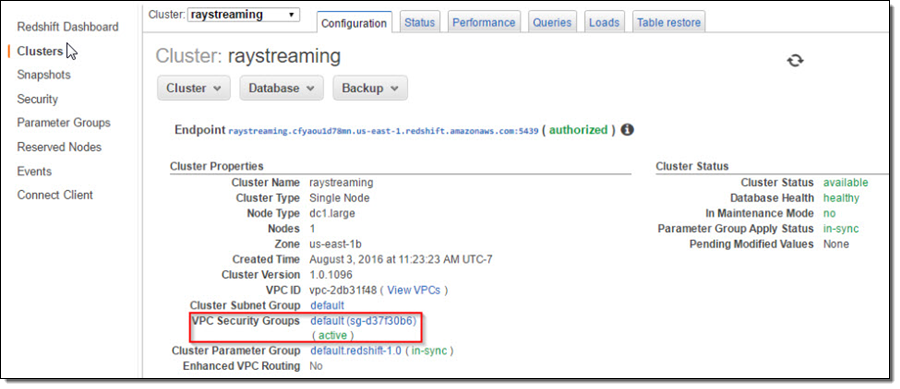900x389 pixels.
Task: Open Reserved Nodes in the sidebar
Action: pos(59,147)
